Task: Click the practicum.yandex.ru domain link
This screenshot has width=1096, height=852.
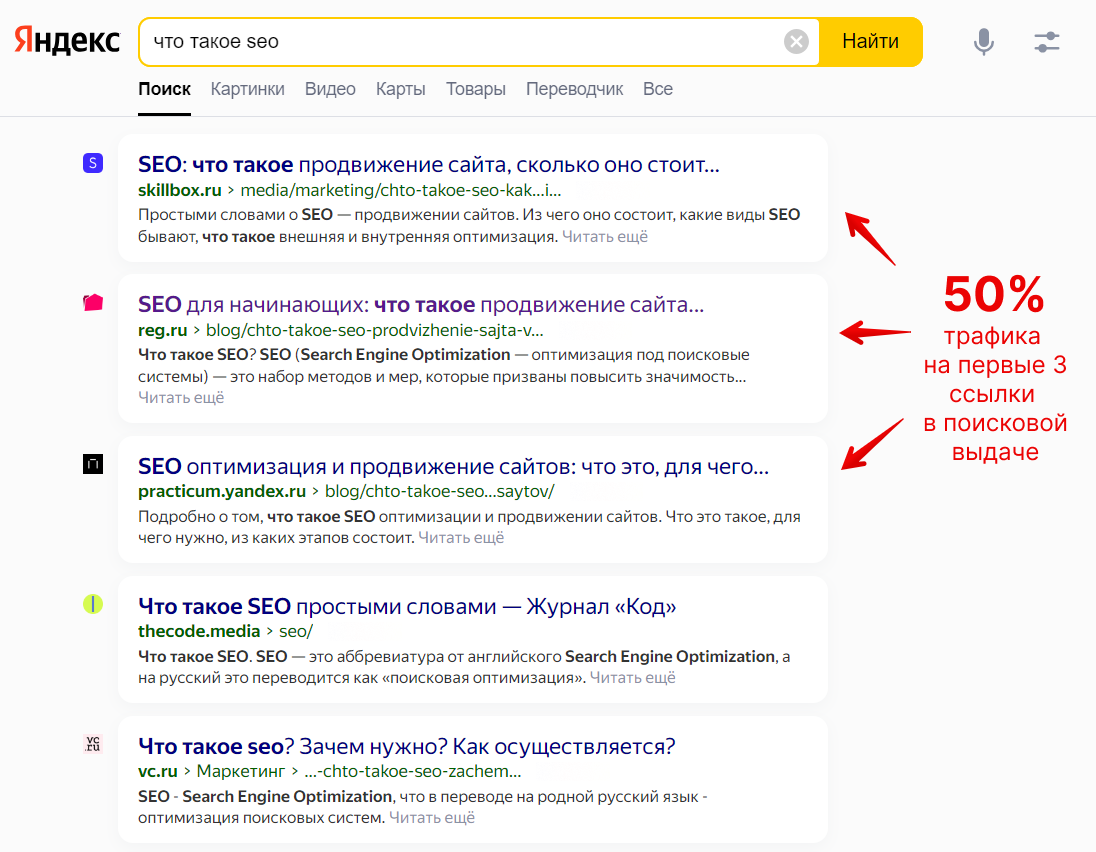Action: point(222,491)
